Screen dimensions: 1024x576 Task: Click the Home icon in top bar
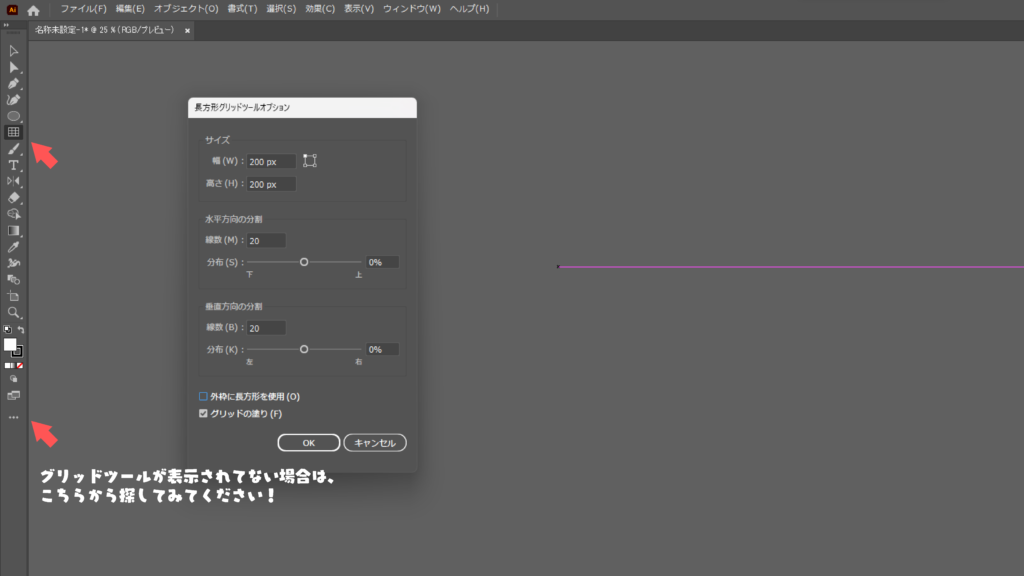[x=33, y=10]
